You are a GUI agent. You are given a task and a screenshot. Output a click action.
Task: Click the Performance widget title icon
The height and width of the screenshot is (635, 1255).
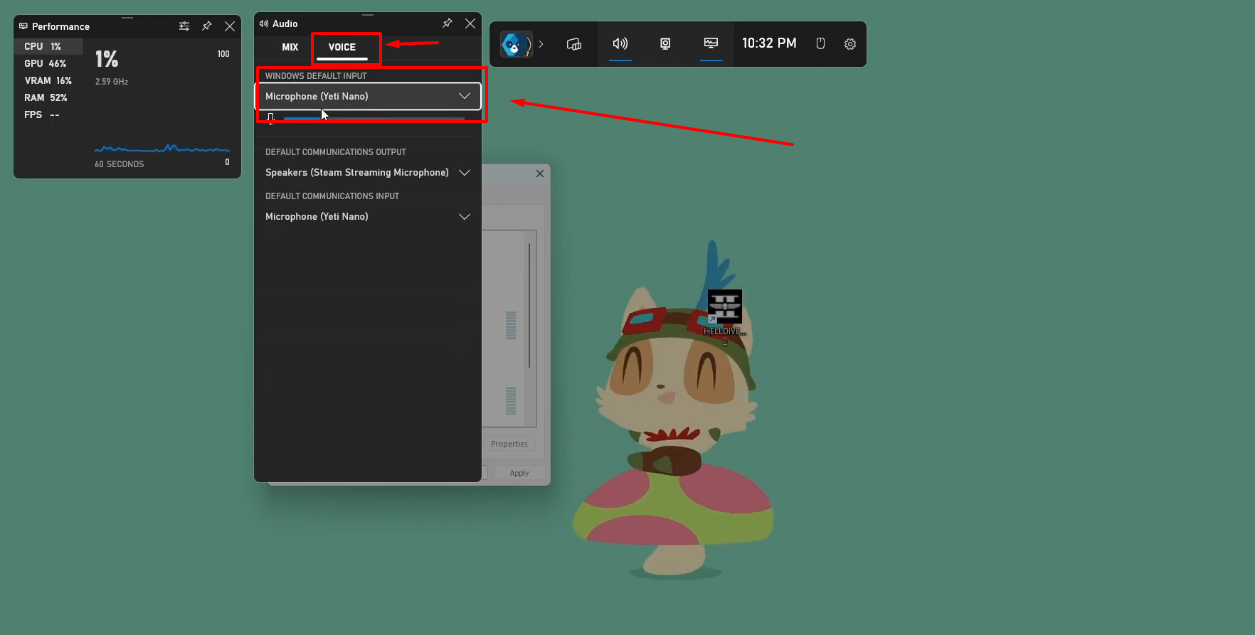tap(24, 26)
